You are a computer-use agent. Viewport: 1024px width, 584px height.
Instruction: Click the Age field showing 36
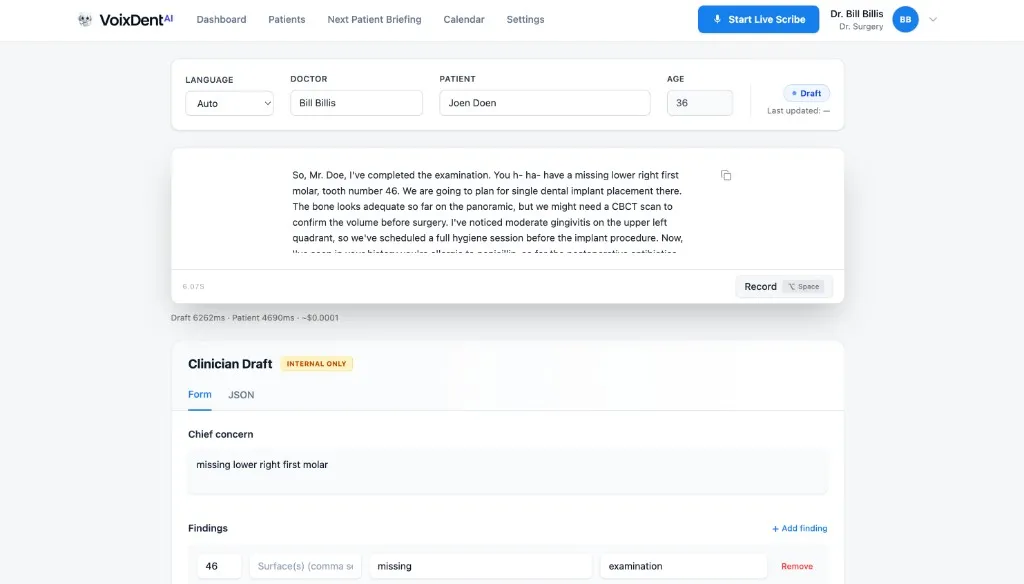(x=699, y=103)
